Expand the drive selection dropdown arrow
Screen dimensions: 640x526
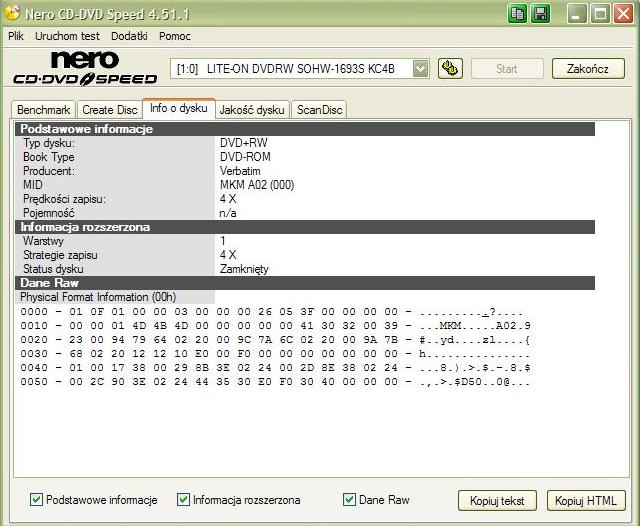[420, 68]
